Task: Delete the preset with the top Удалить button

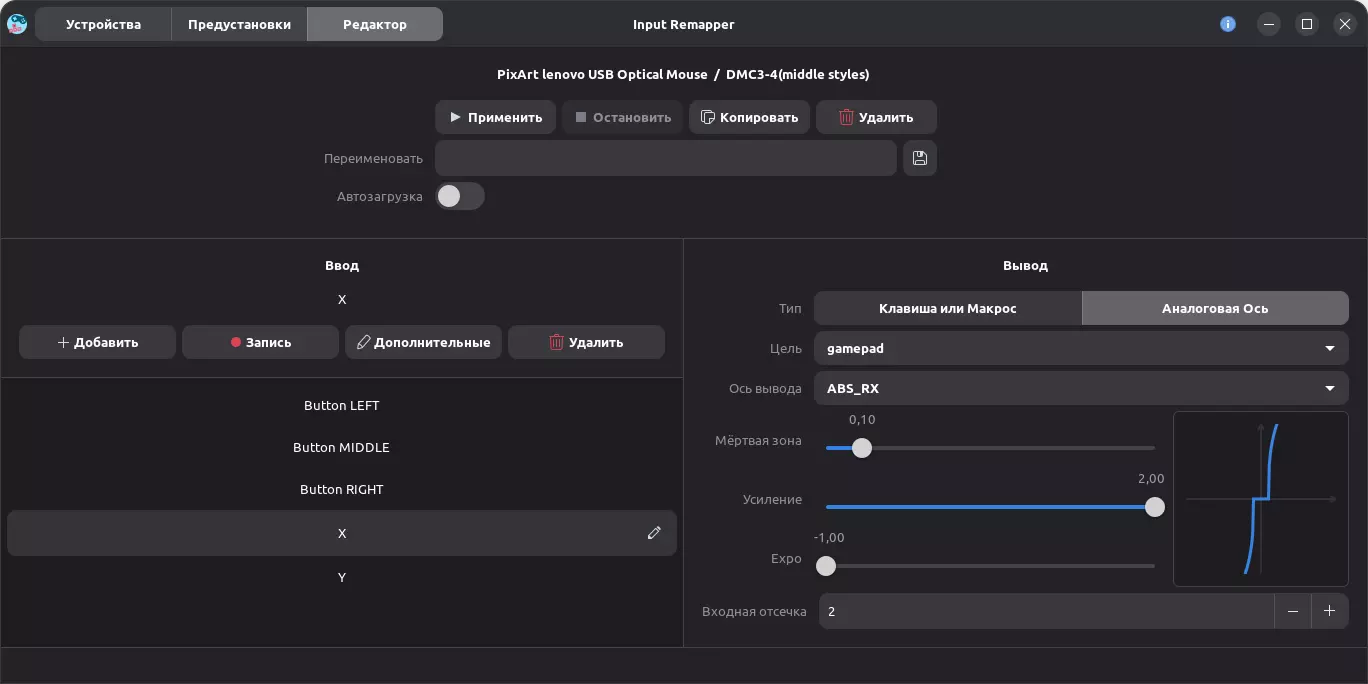Action: (x=876, y=117)
